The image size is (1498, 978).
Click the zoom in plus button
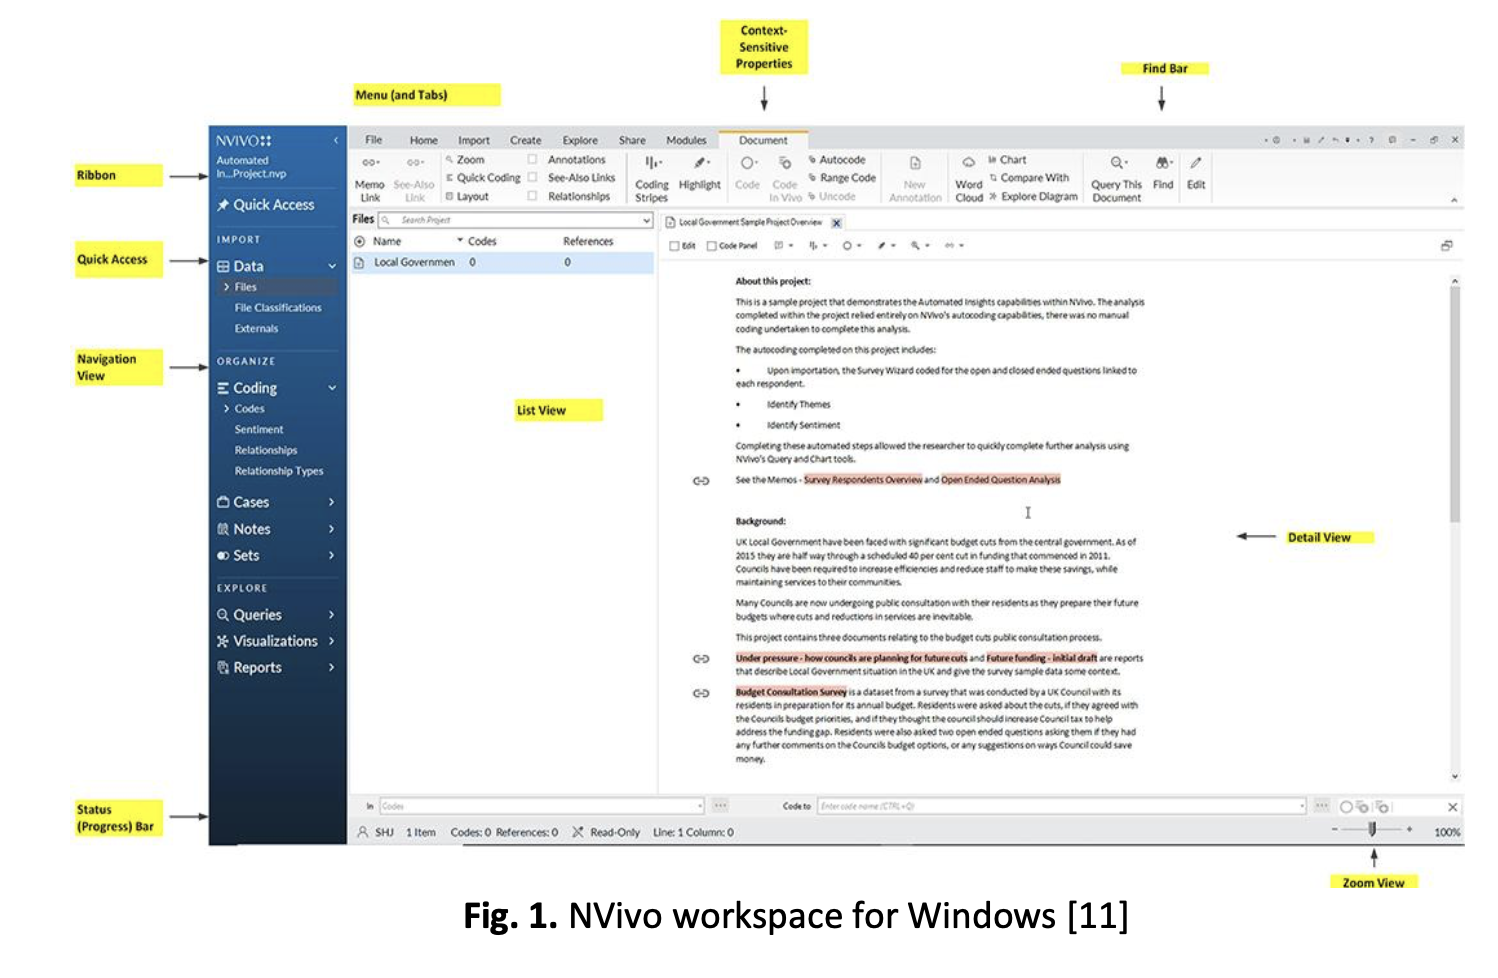tap(1410, 830)
